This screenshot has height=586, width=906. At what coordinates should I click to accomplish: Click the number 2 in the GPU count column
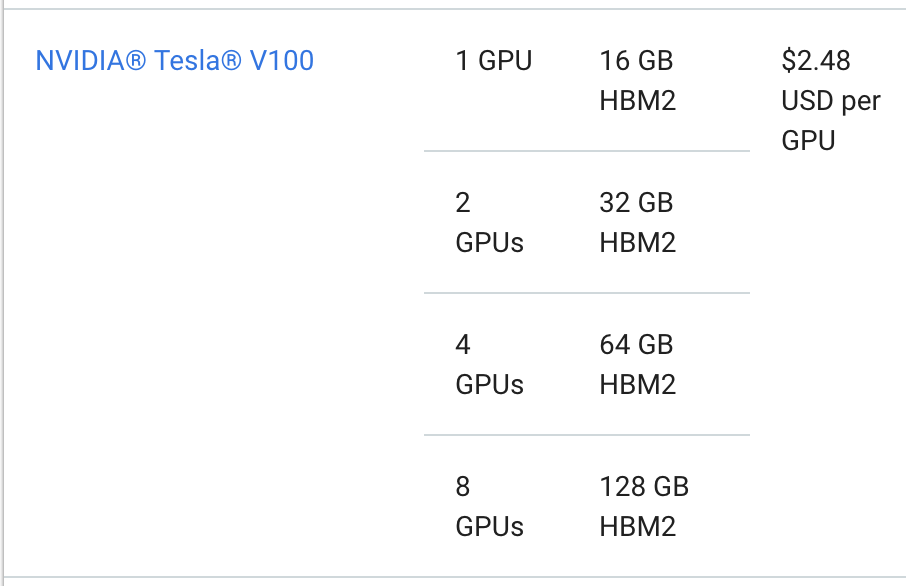point(463,203)
